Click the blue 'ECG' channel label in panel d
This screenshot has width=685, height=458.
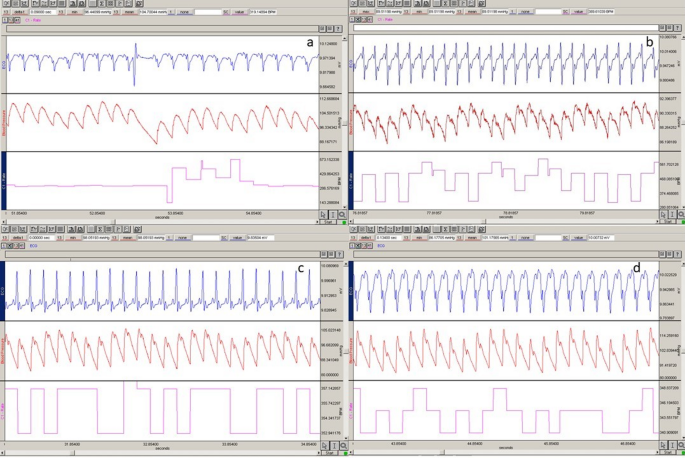click(x=381, y=246)
